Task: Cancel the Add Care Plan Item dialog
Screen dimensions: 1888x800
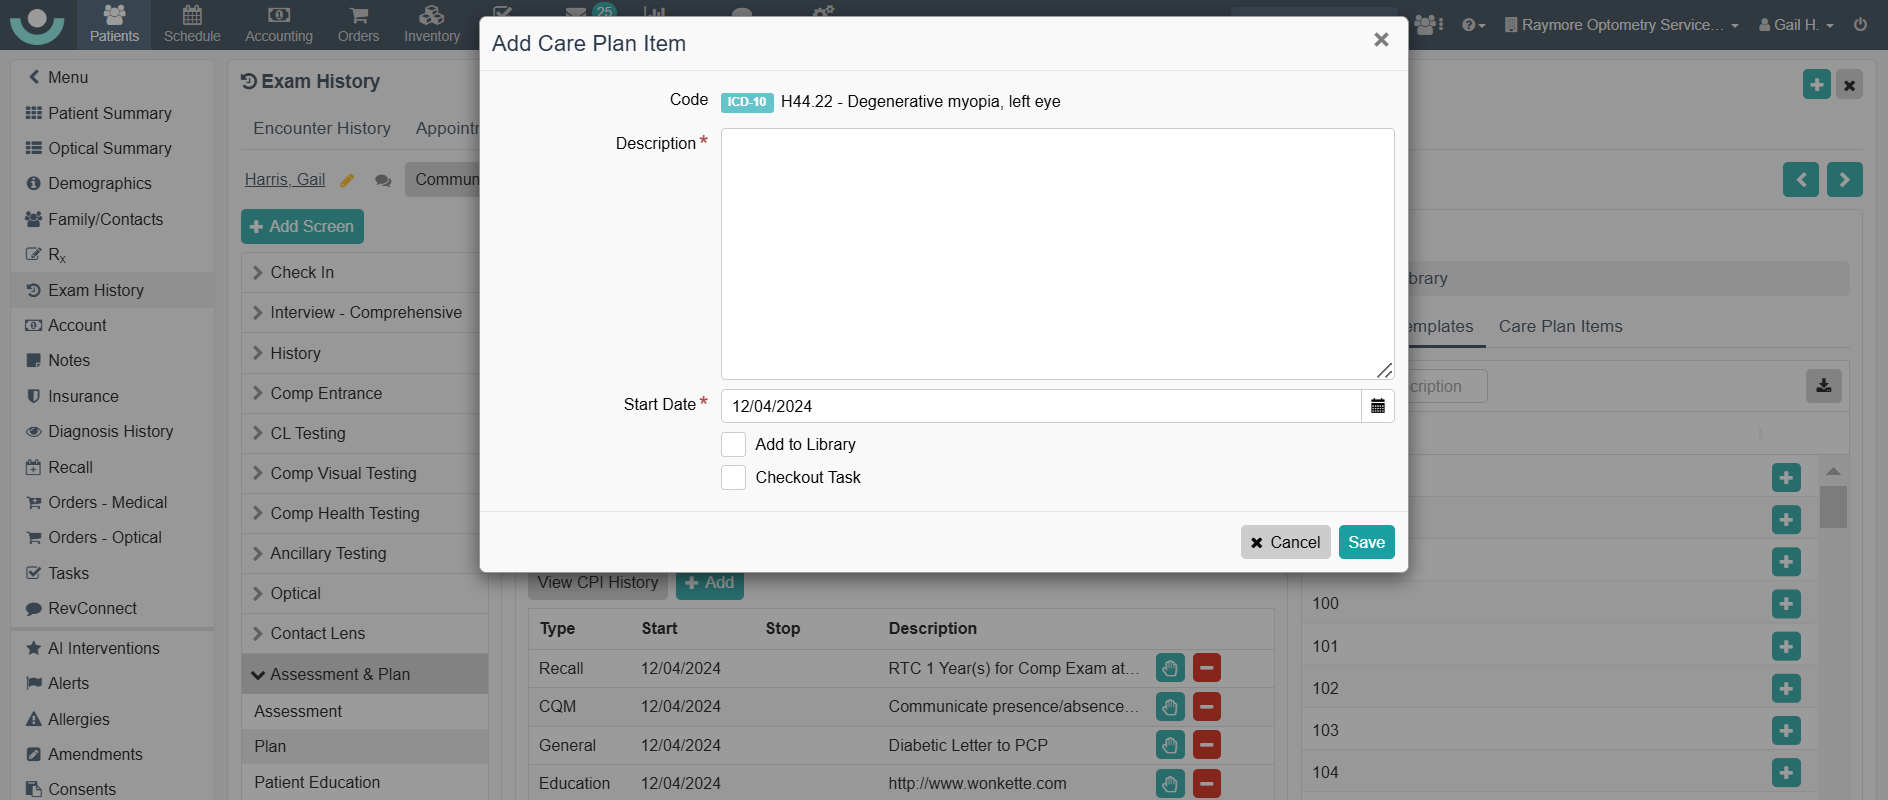Action: click(1285, 542)
